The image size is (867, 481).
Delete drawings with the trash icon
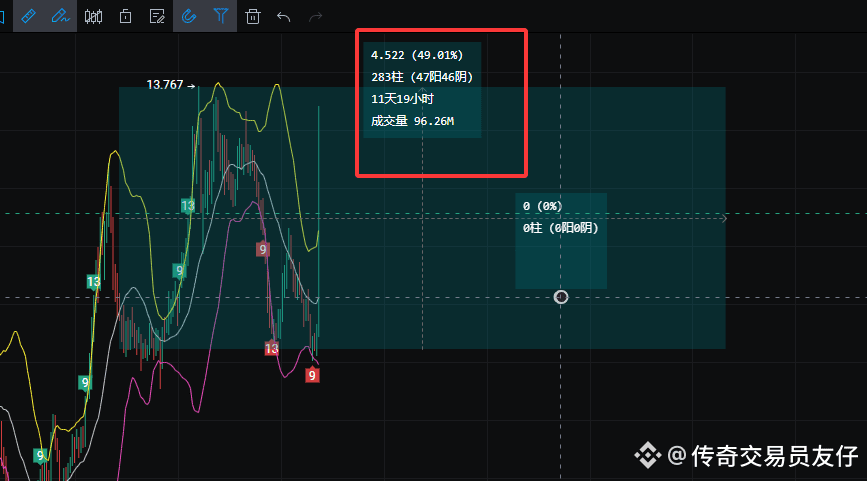point(253,16)
